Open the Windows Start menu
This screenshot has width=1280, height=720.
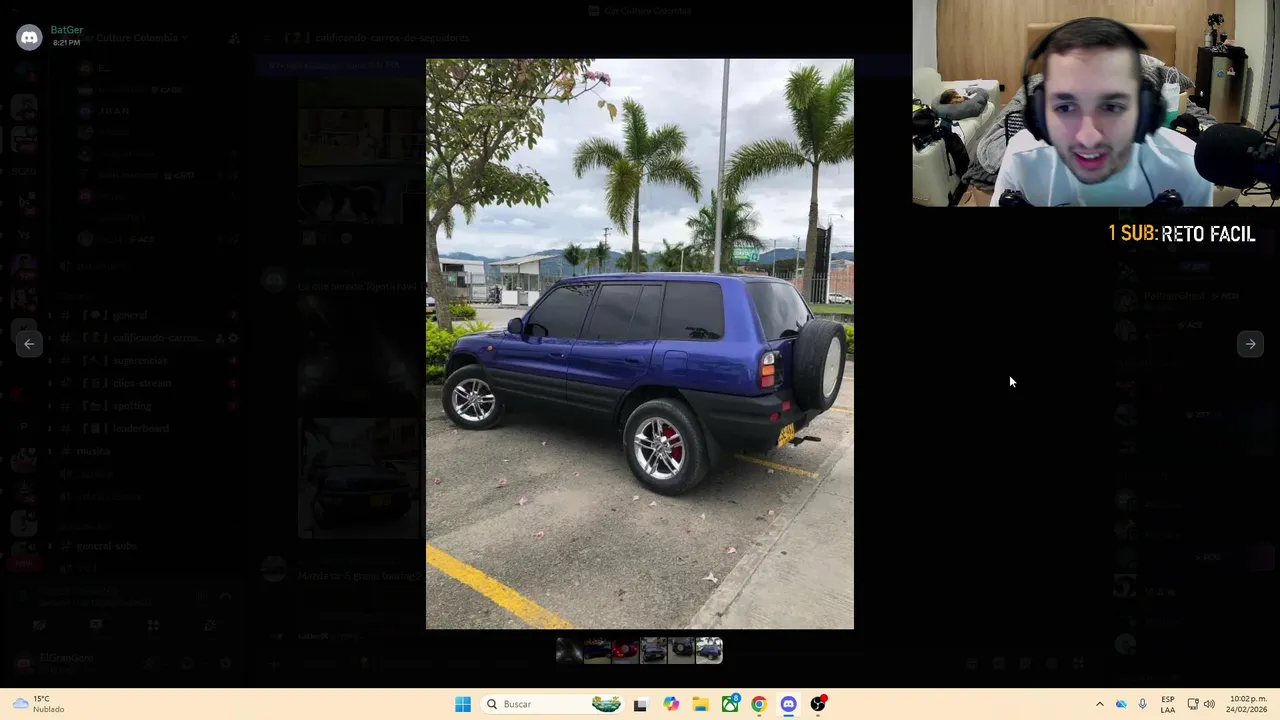pos(463,704)
